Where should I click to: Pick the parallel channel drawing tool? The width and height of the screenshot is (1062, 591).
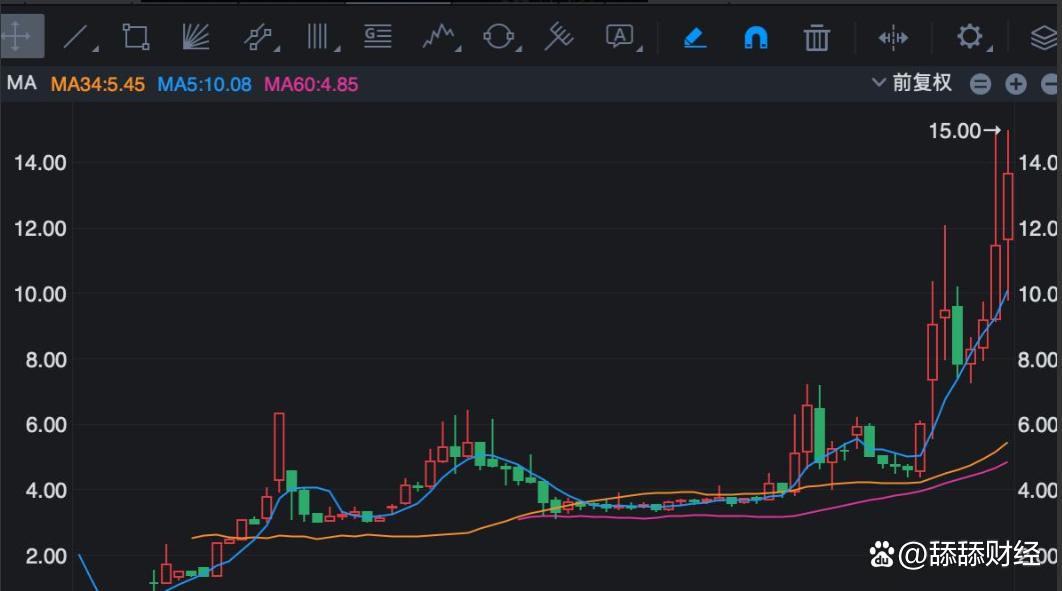tap(258, 38)
